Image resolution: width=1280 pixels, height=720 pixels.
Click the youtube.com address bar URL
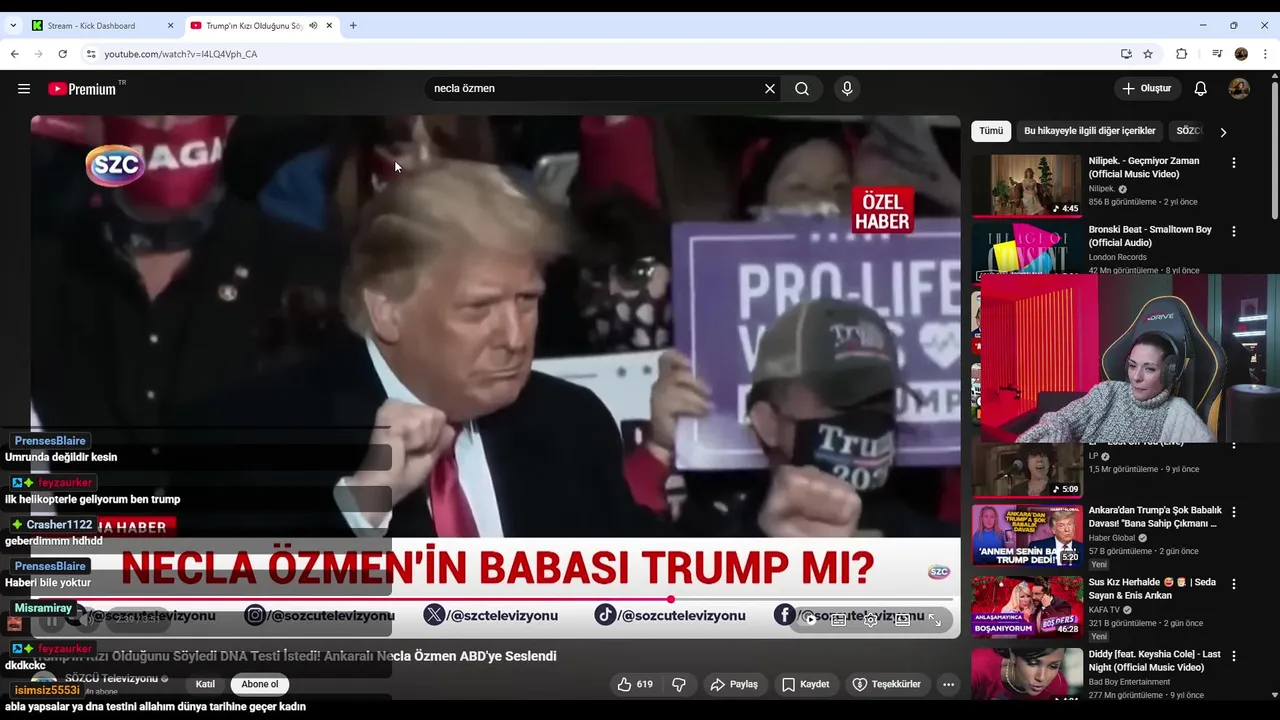pyautogui.click(x=181, y=54)
